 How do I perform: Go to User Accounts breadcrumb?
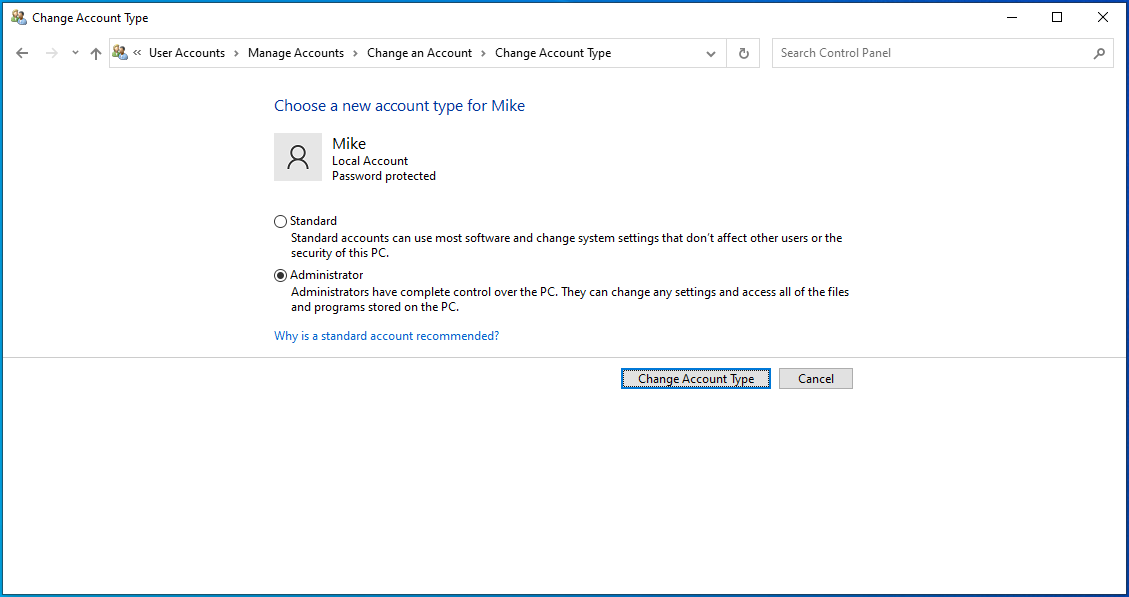(187, 53)
